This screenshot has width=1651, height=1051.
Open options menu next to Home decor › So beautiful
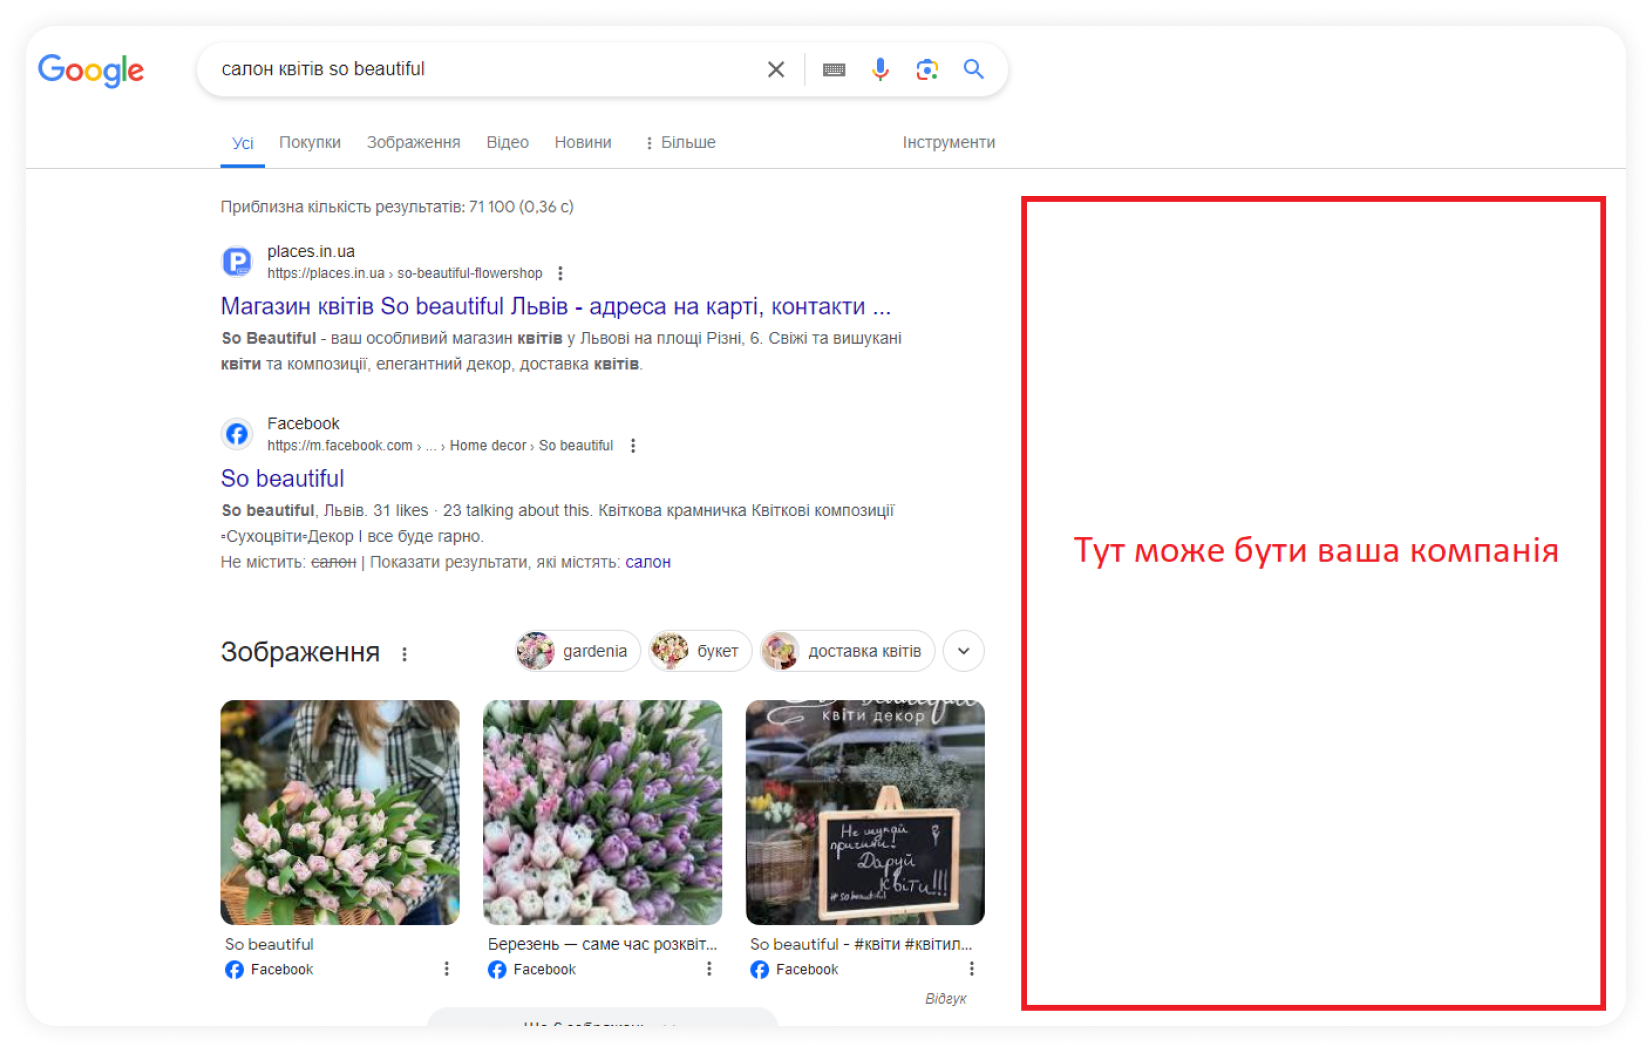(x=633, y=445)
